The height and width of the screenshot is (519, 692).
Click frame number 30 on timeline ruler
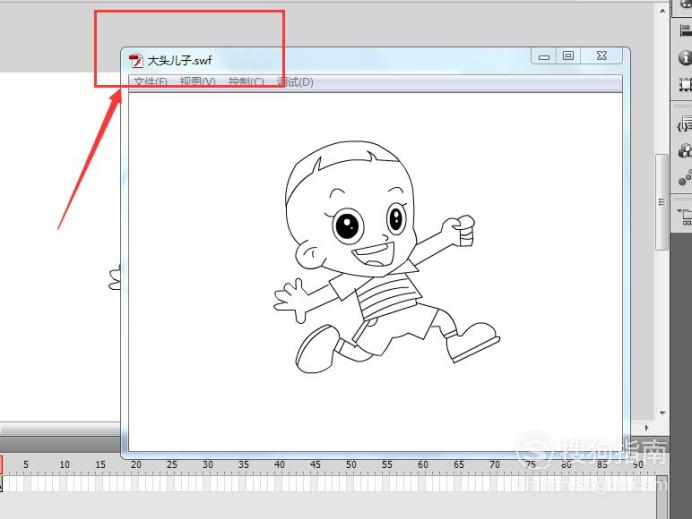pos(208,464)
